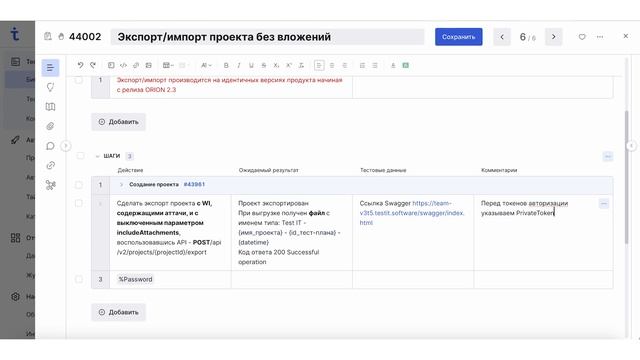
Task: Align text to the right
Action: [x=344, y=65]
